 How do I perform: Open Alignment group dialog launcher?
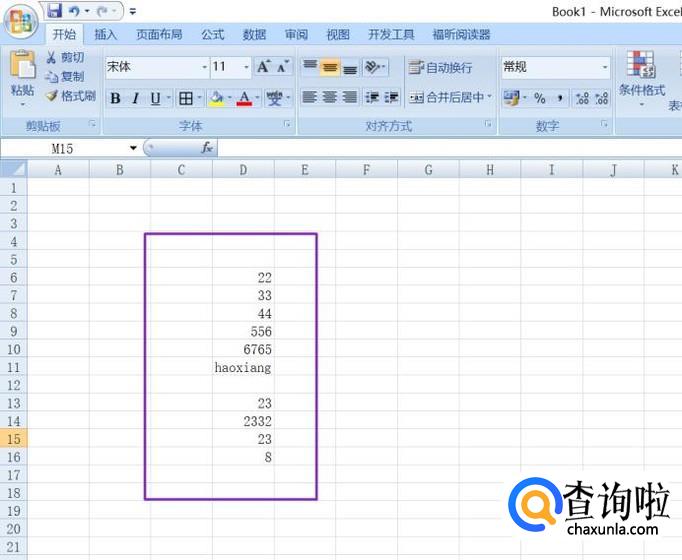(488, 124)
